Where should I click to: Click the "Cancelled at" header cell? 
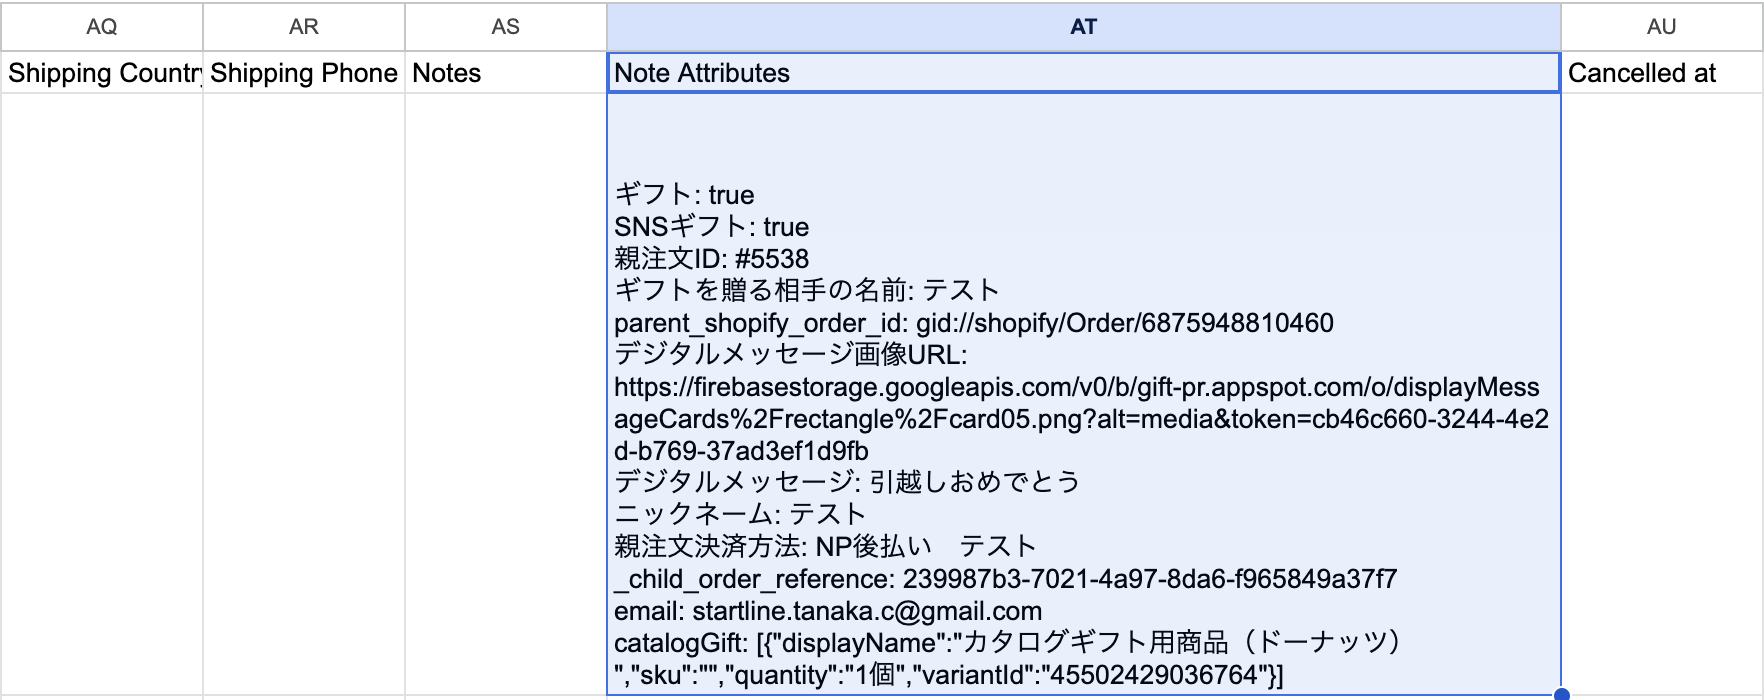pyautogui.click(x=1661, y=73)
